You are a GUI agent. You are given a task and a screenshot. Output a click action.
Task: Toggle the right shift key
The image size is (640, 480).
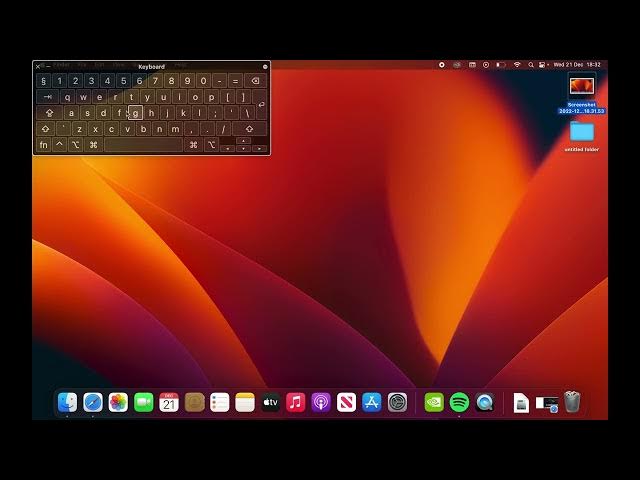249,129
